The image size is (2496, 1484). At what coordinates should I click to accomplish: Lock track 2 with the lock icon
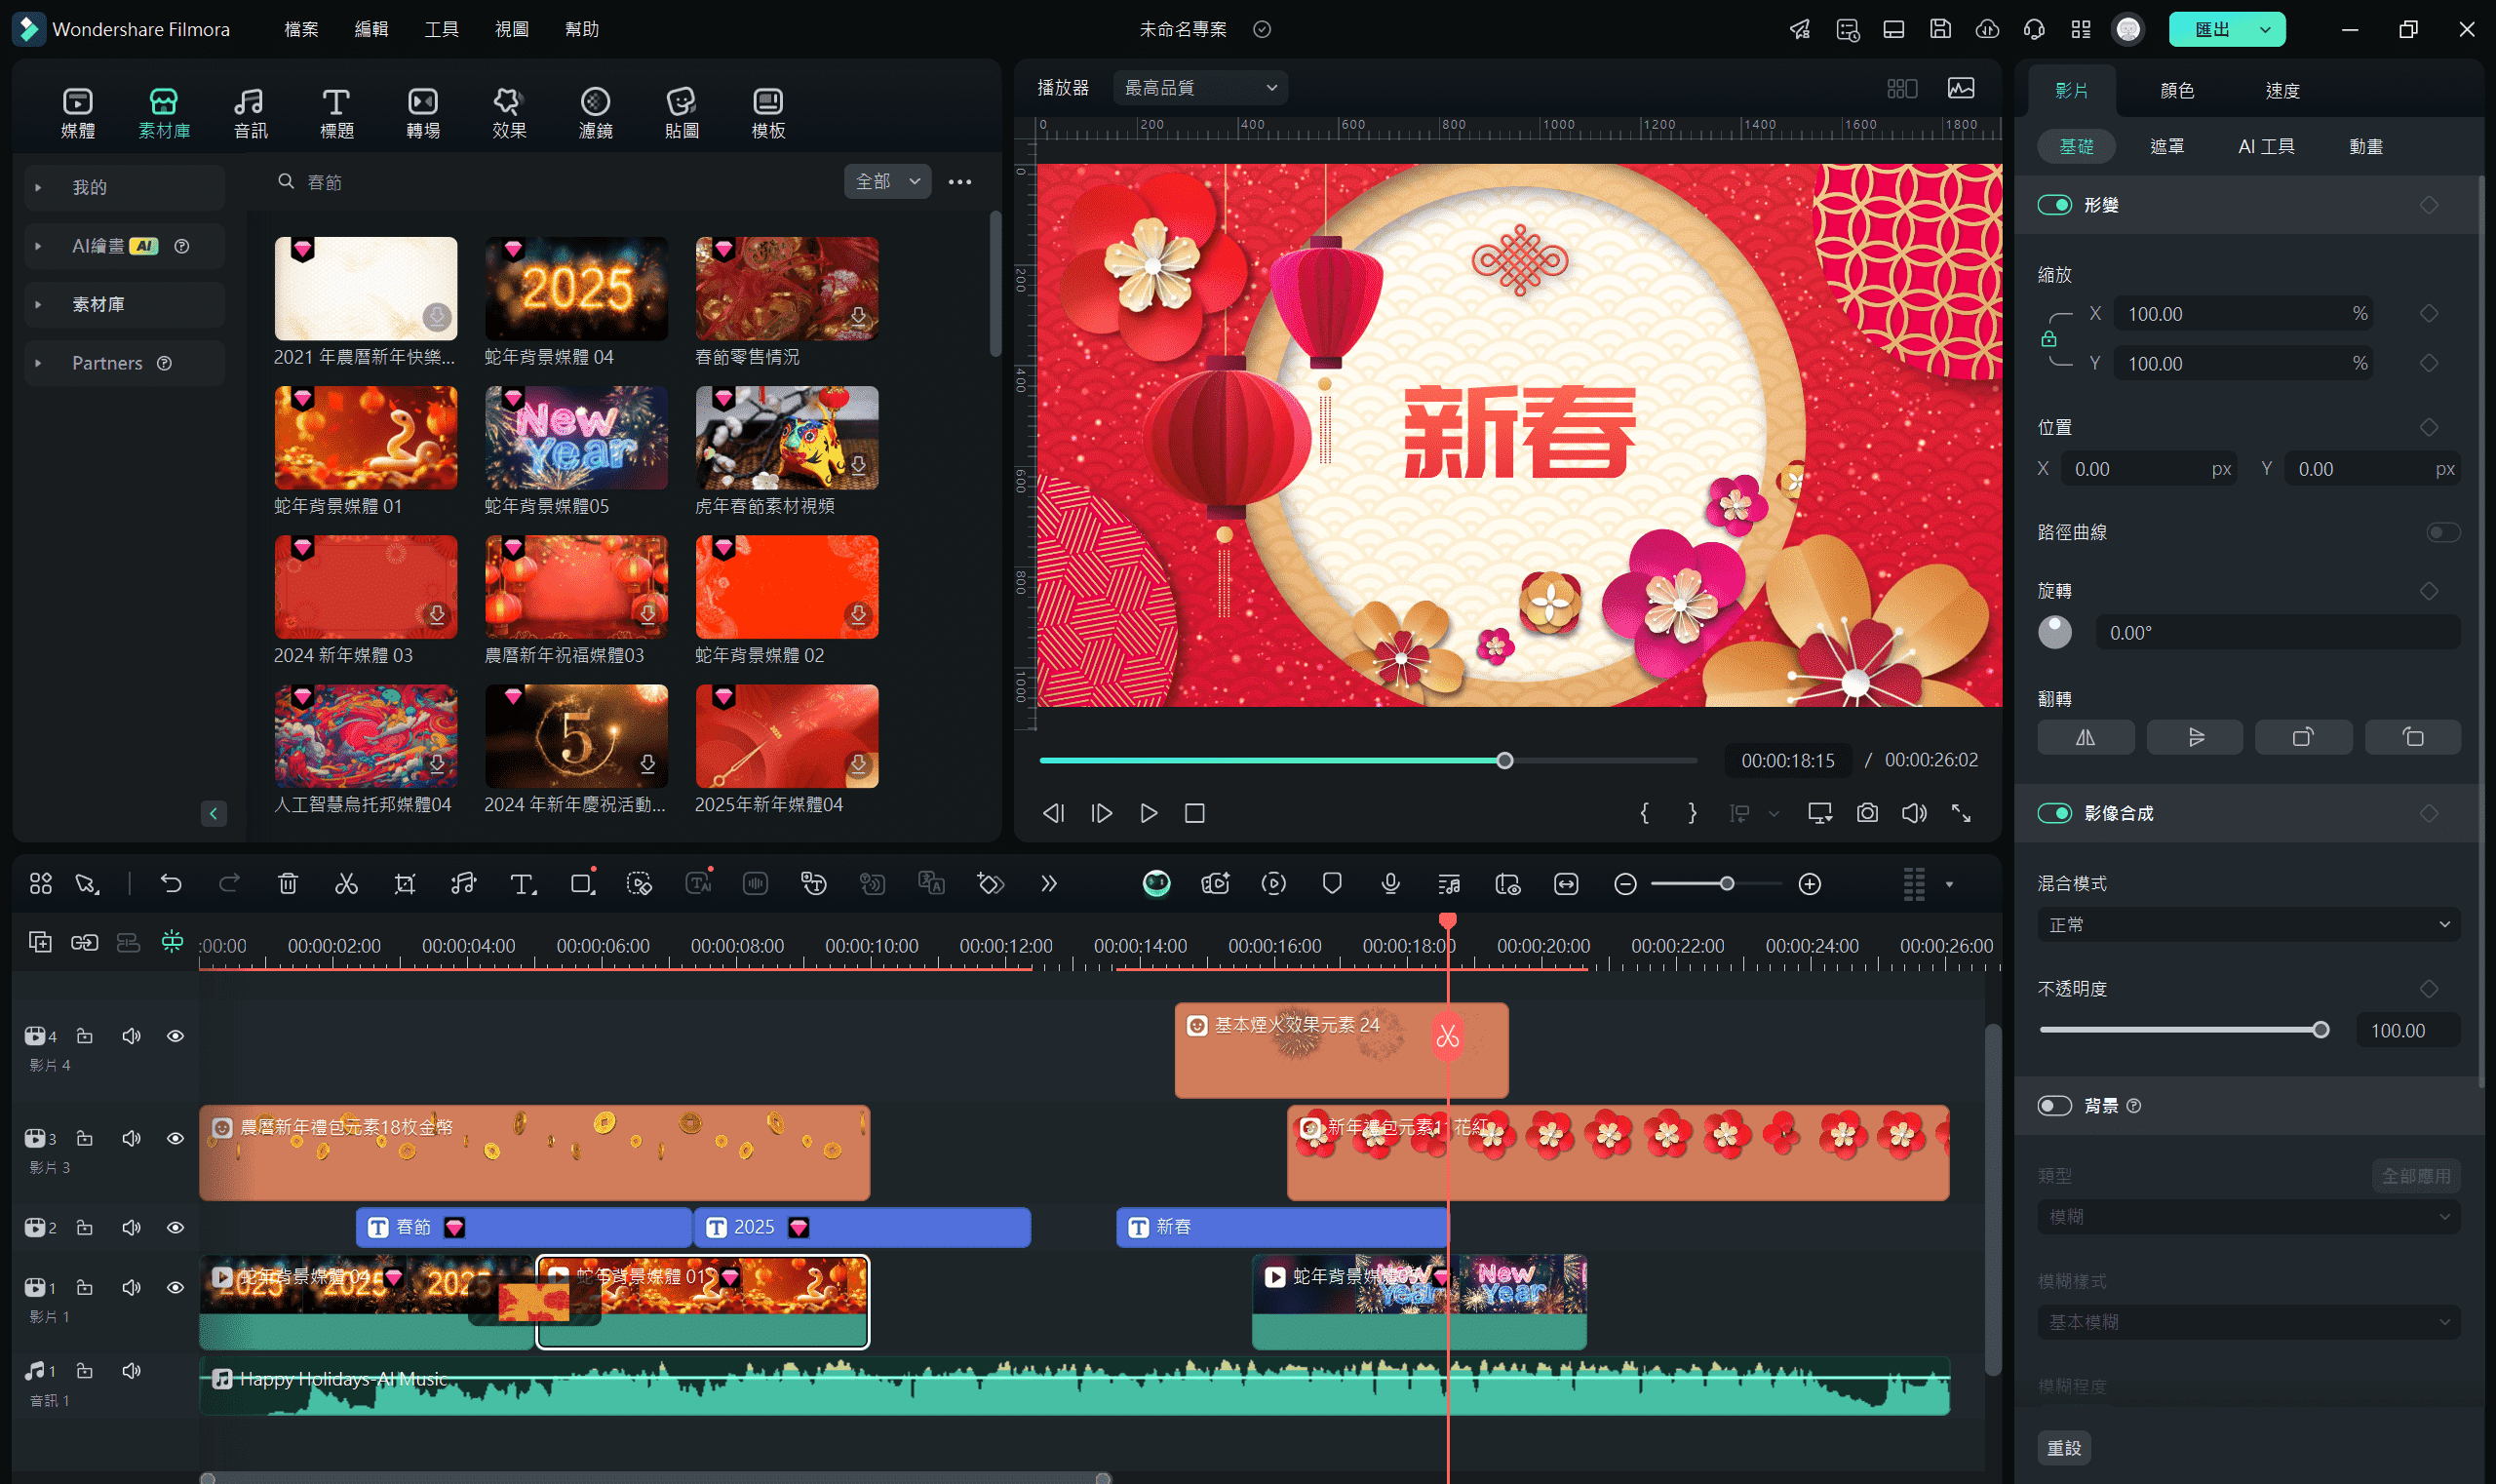[x=85, y=1227]
